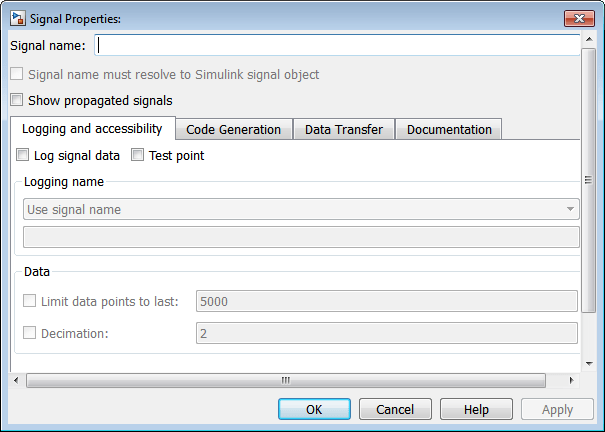Open Help for signal properties
The width and height of the screenshot is (605, 432).
point(476,409)
